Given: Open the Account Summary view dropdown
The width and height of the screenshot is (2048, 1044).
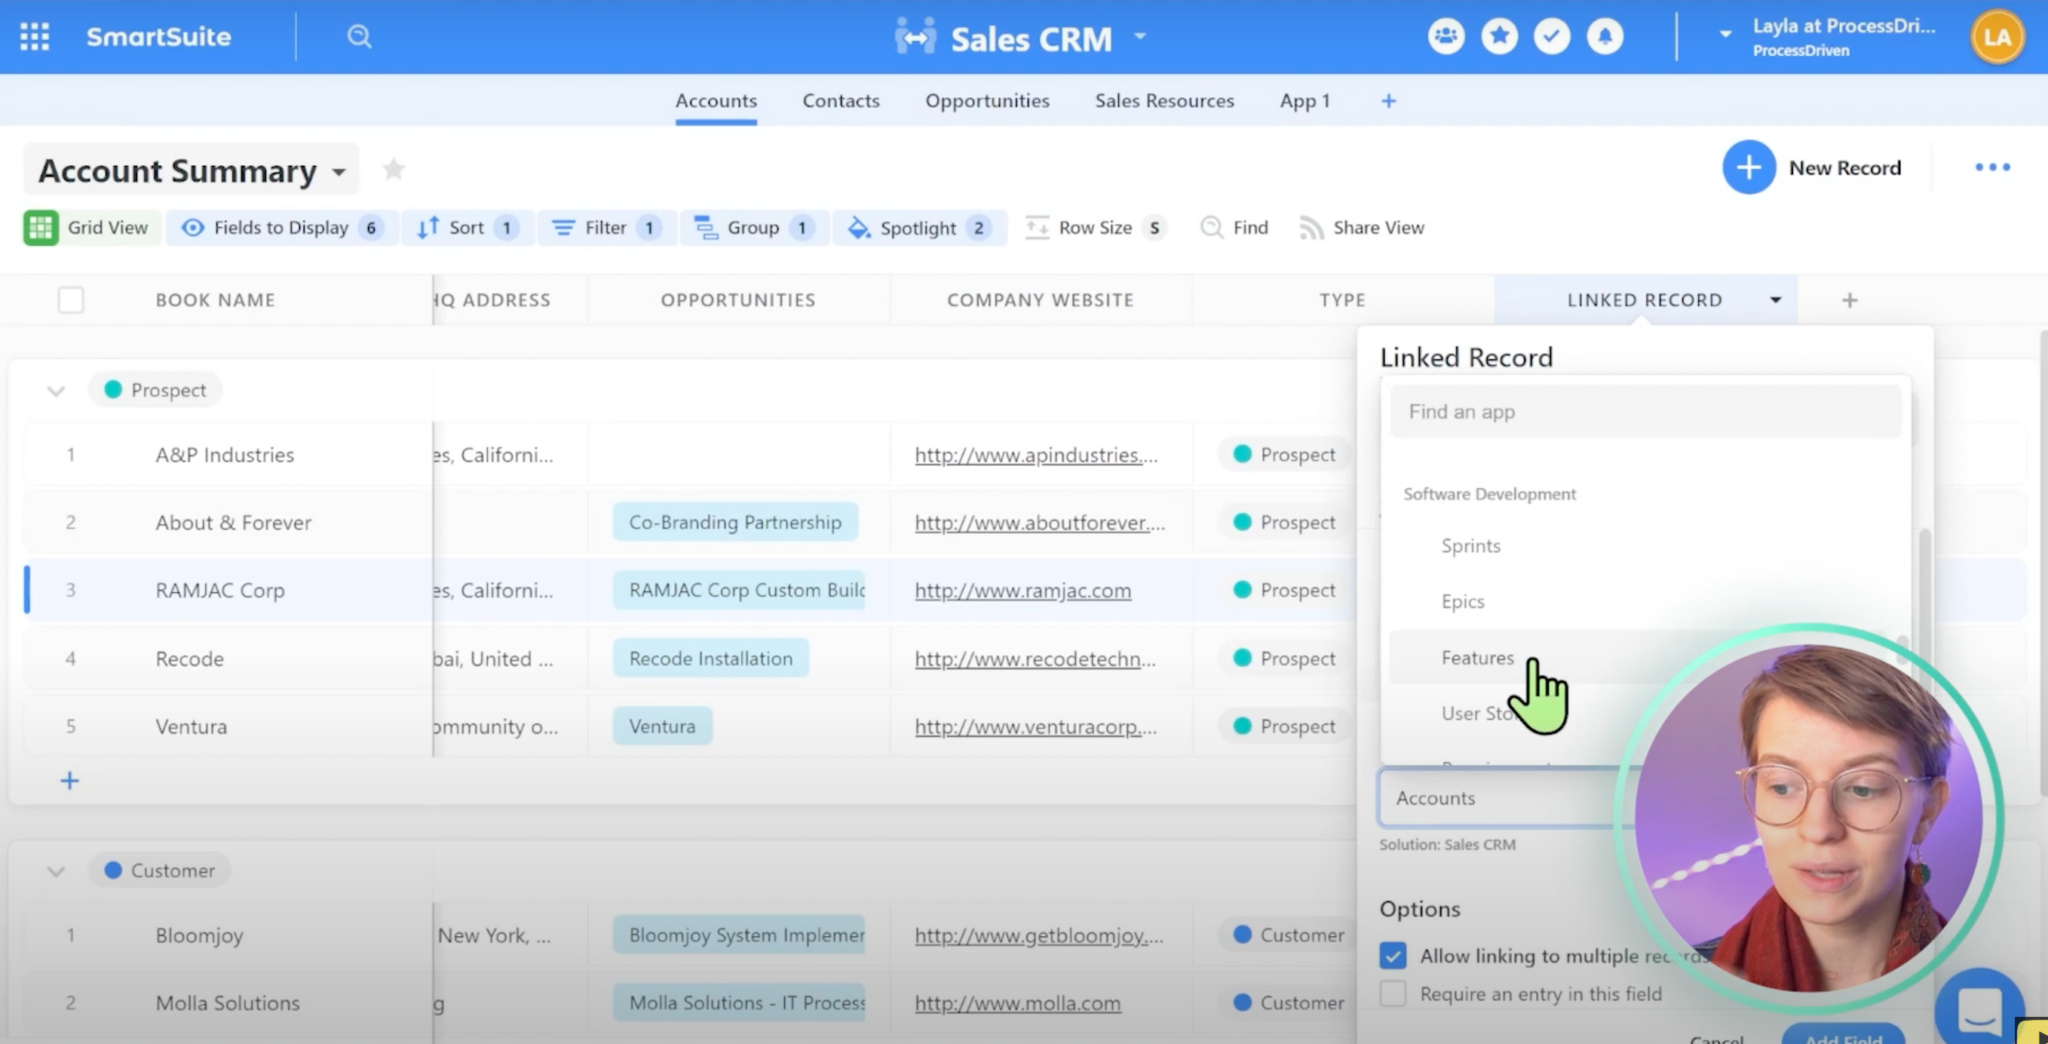Looking at the screenshot, I should [x=339, y=172].
